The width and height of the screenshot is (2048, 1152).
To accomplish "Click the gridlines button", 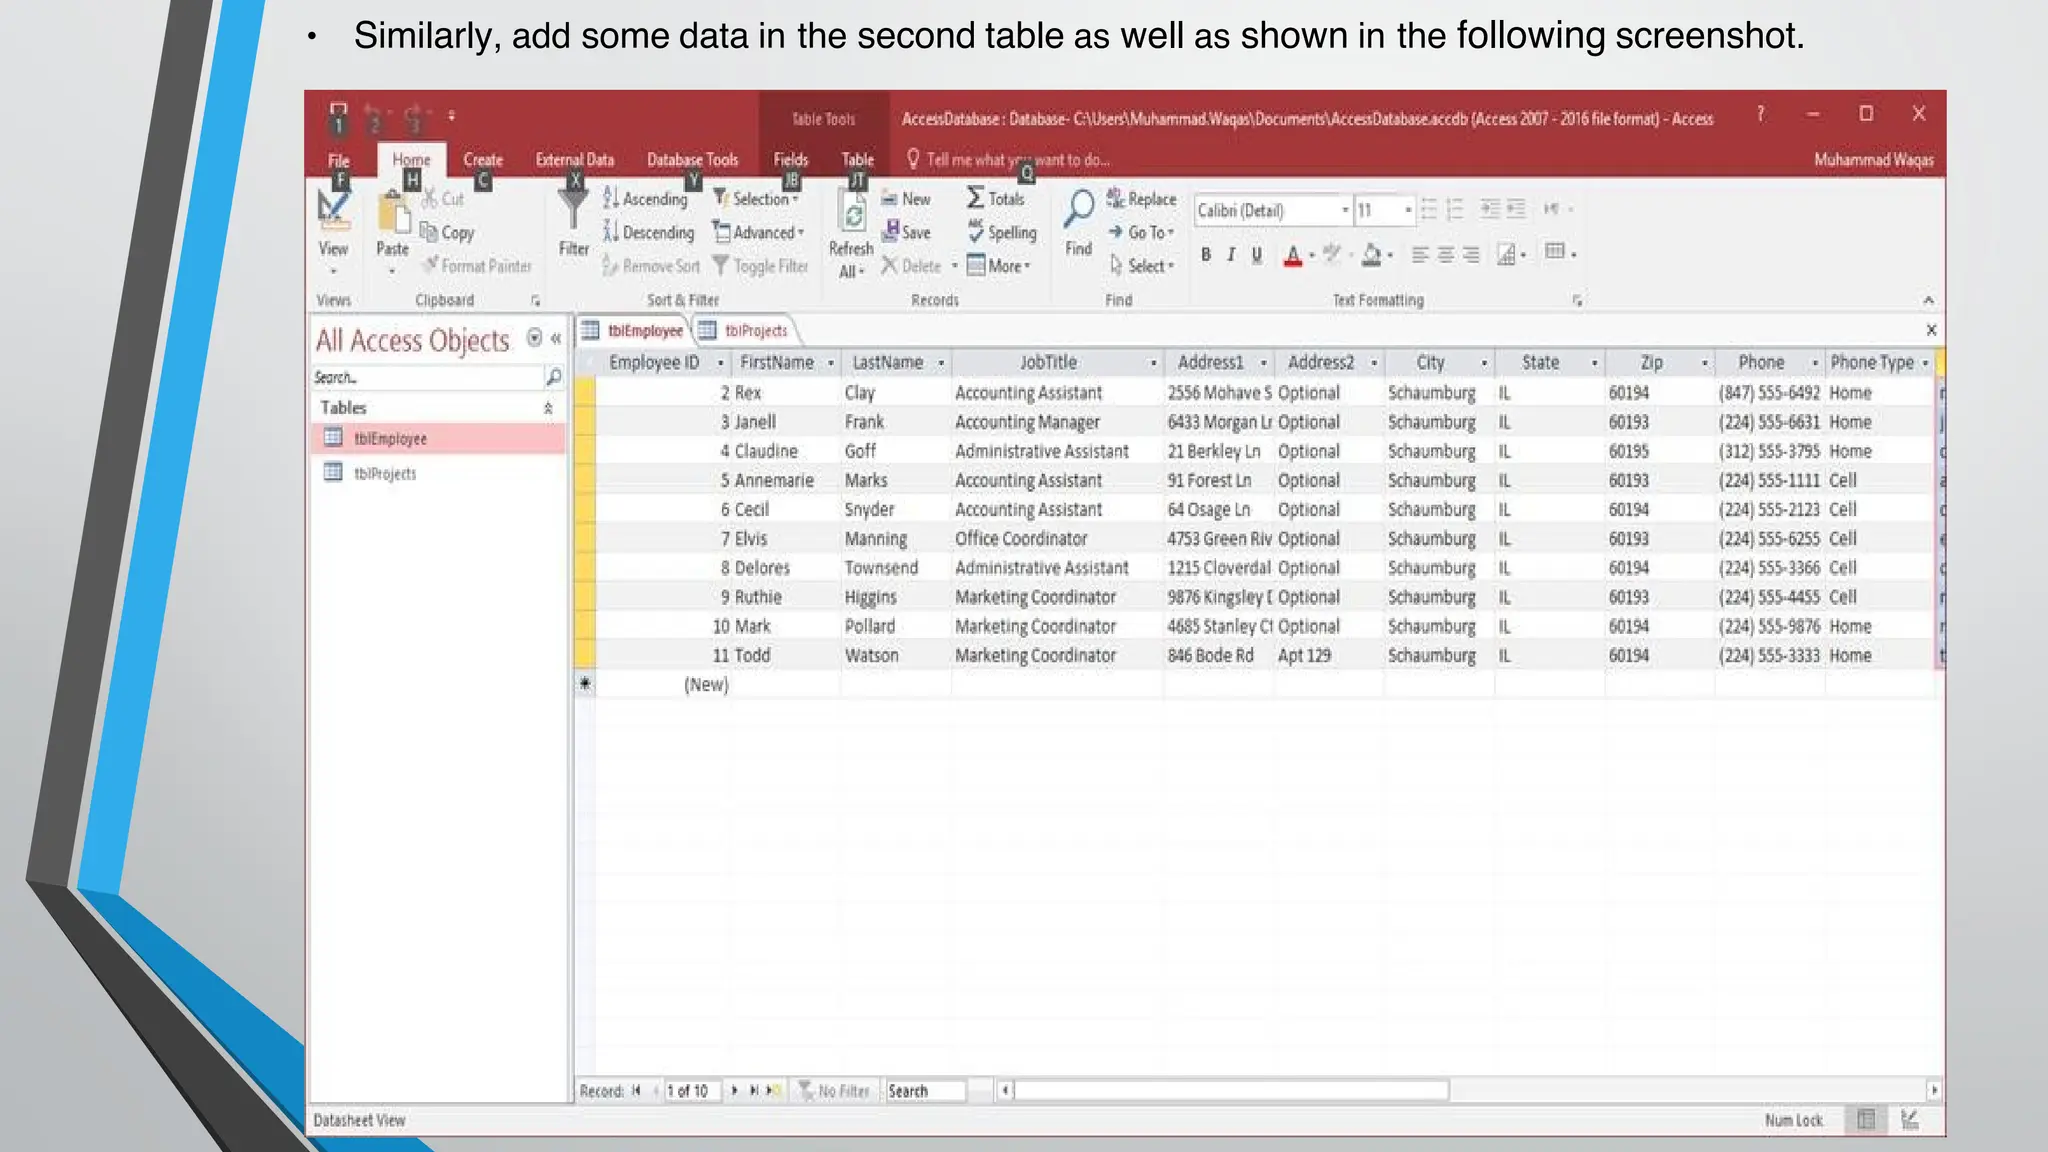I will tap(1555, 252).
